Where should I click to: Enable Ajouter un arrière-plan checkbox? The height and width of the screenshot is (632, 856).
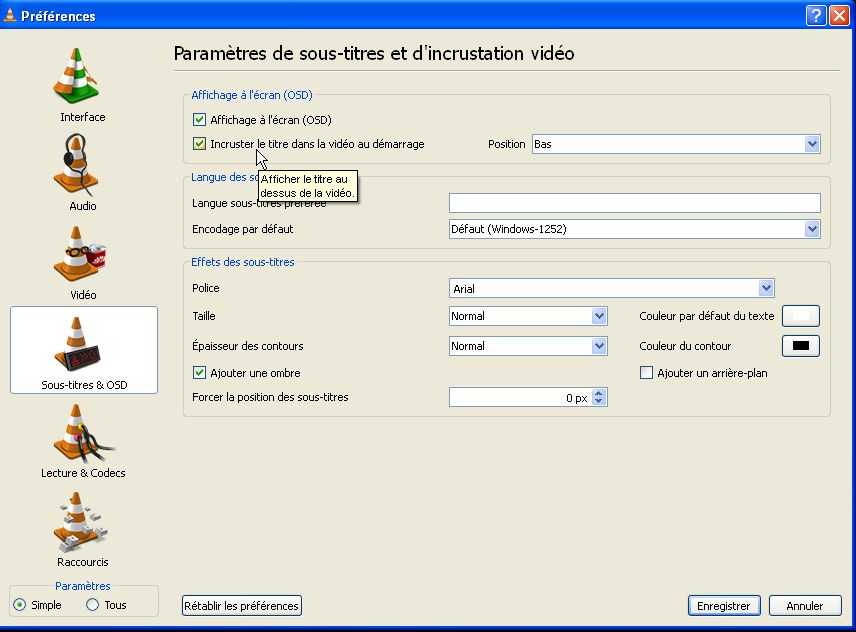coord(646,373)
